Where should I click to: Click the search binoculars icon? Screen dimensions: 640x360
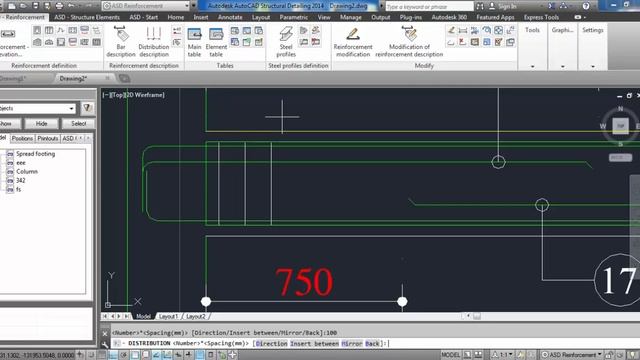[x=480, y=6]
